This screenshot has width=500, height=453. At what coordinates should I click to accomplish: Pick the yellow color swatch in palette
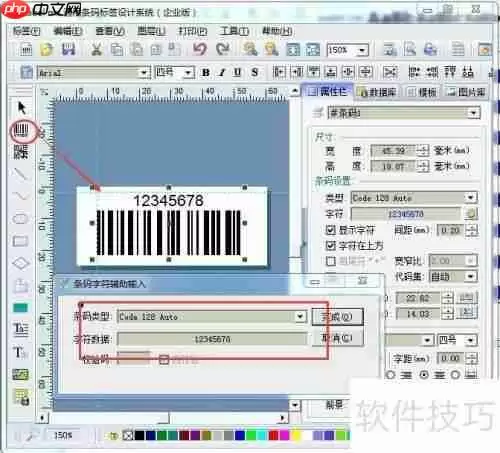[296, 435]
